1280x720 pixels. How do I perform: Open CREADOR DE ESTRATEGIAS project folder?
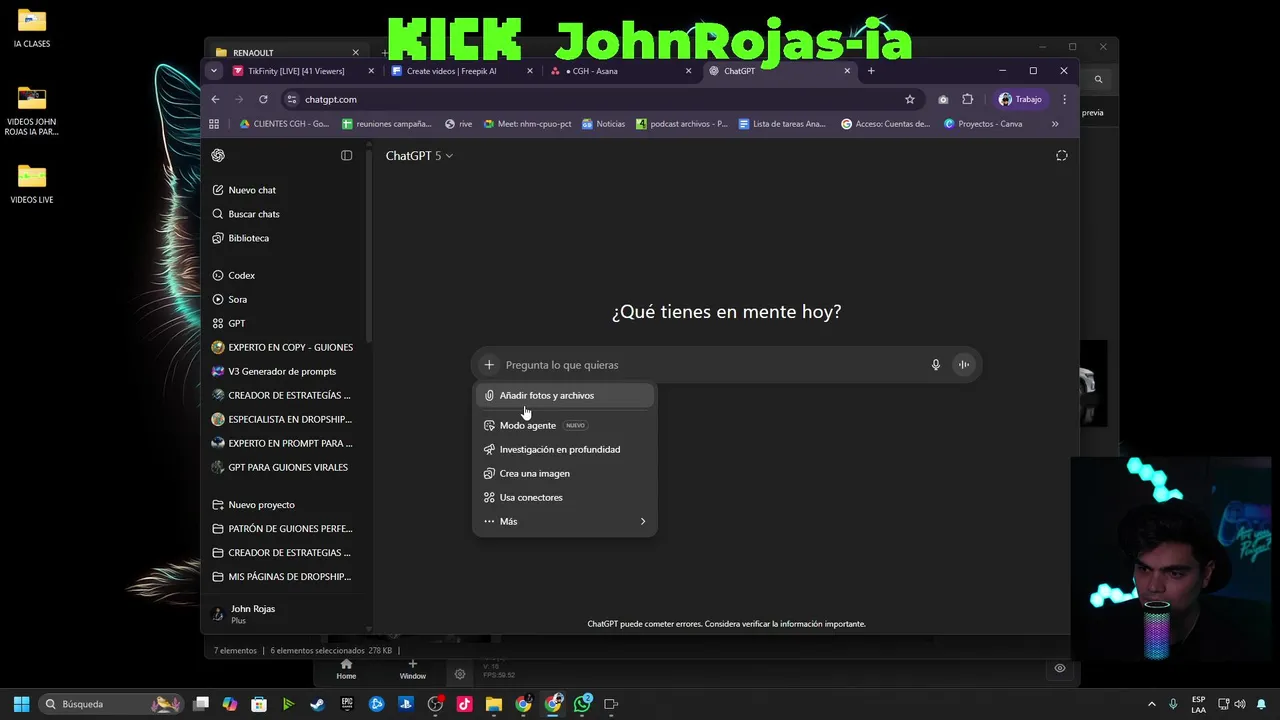pyautogui.click(x=284, y=553)
